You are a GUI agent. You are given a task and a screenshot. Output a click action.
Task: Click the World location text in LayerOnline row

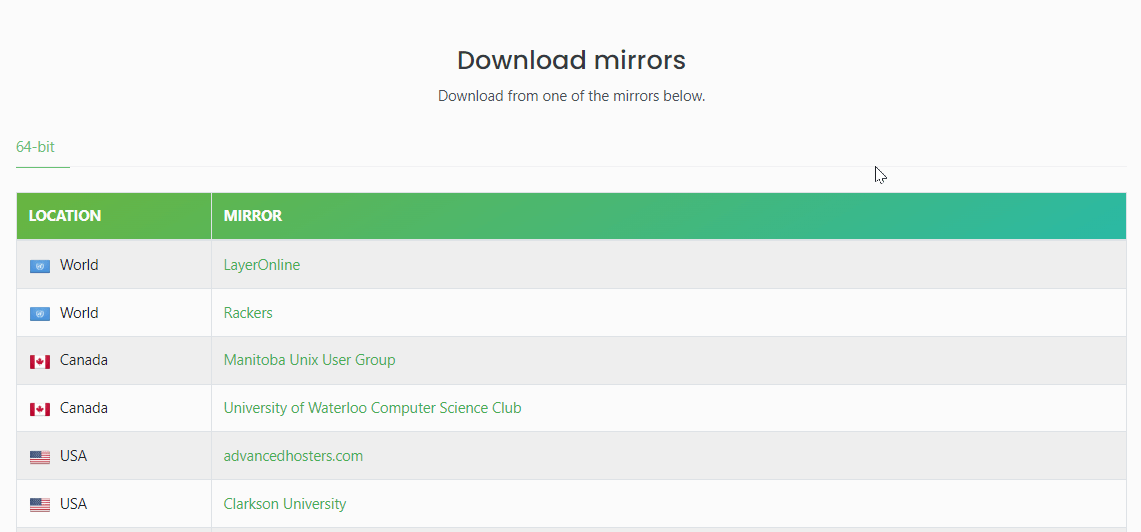click(79, 265)
